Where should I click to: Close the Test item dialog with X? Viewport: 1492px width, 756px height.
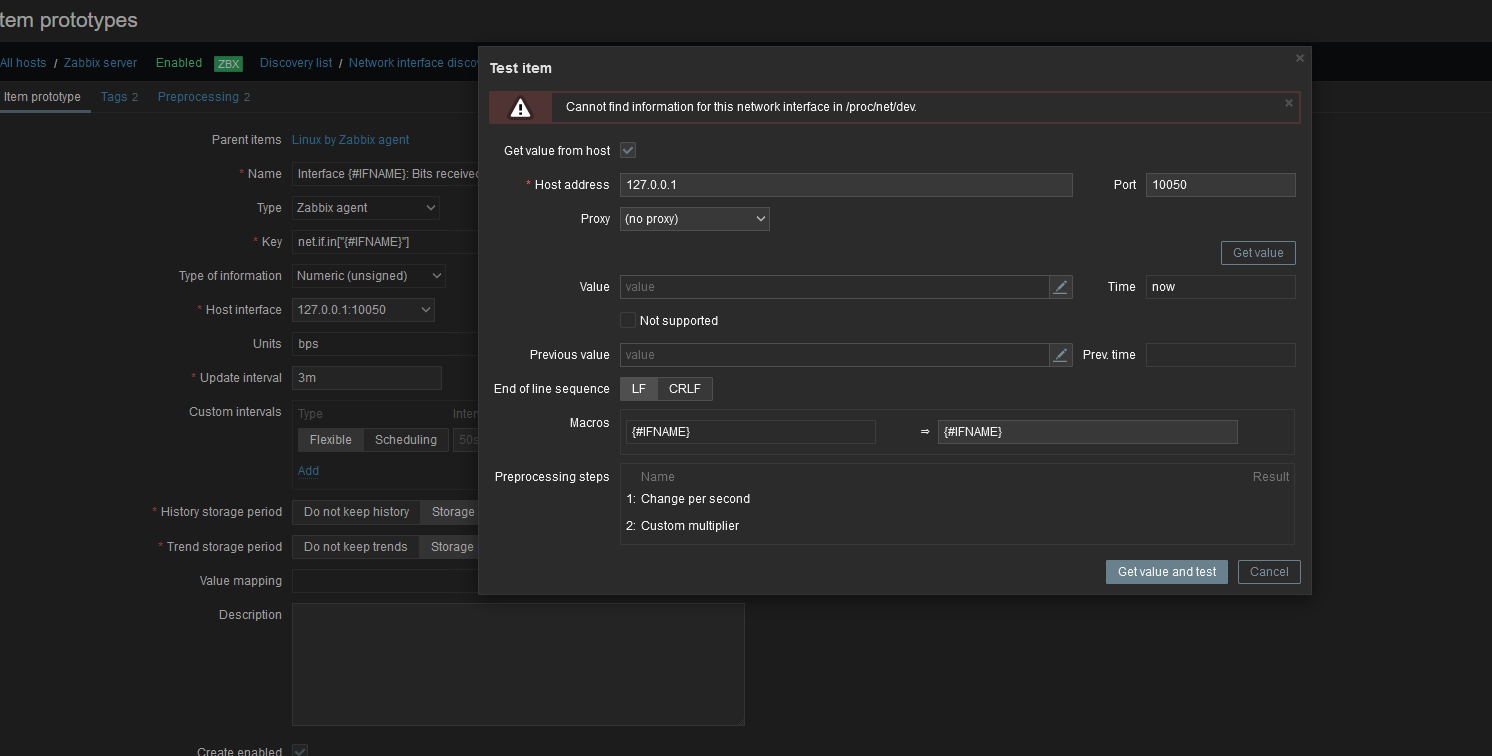[1299, 58]
